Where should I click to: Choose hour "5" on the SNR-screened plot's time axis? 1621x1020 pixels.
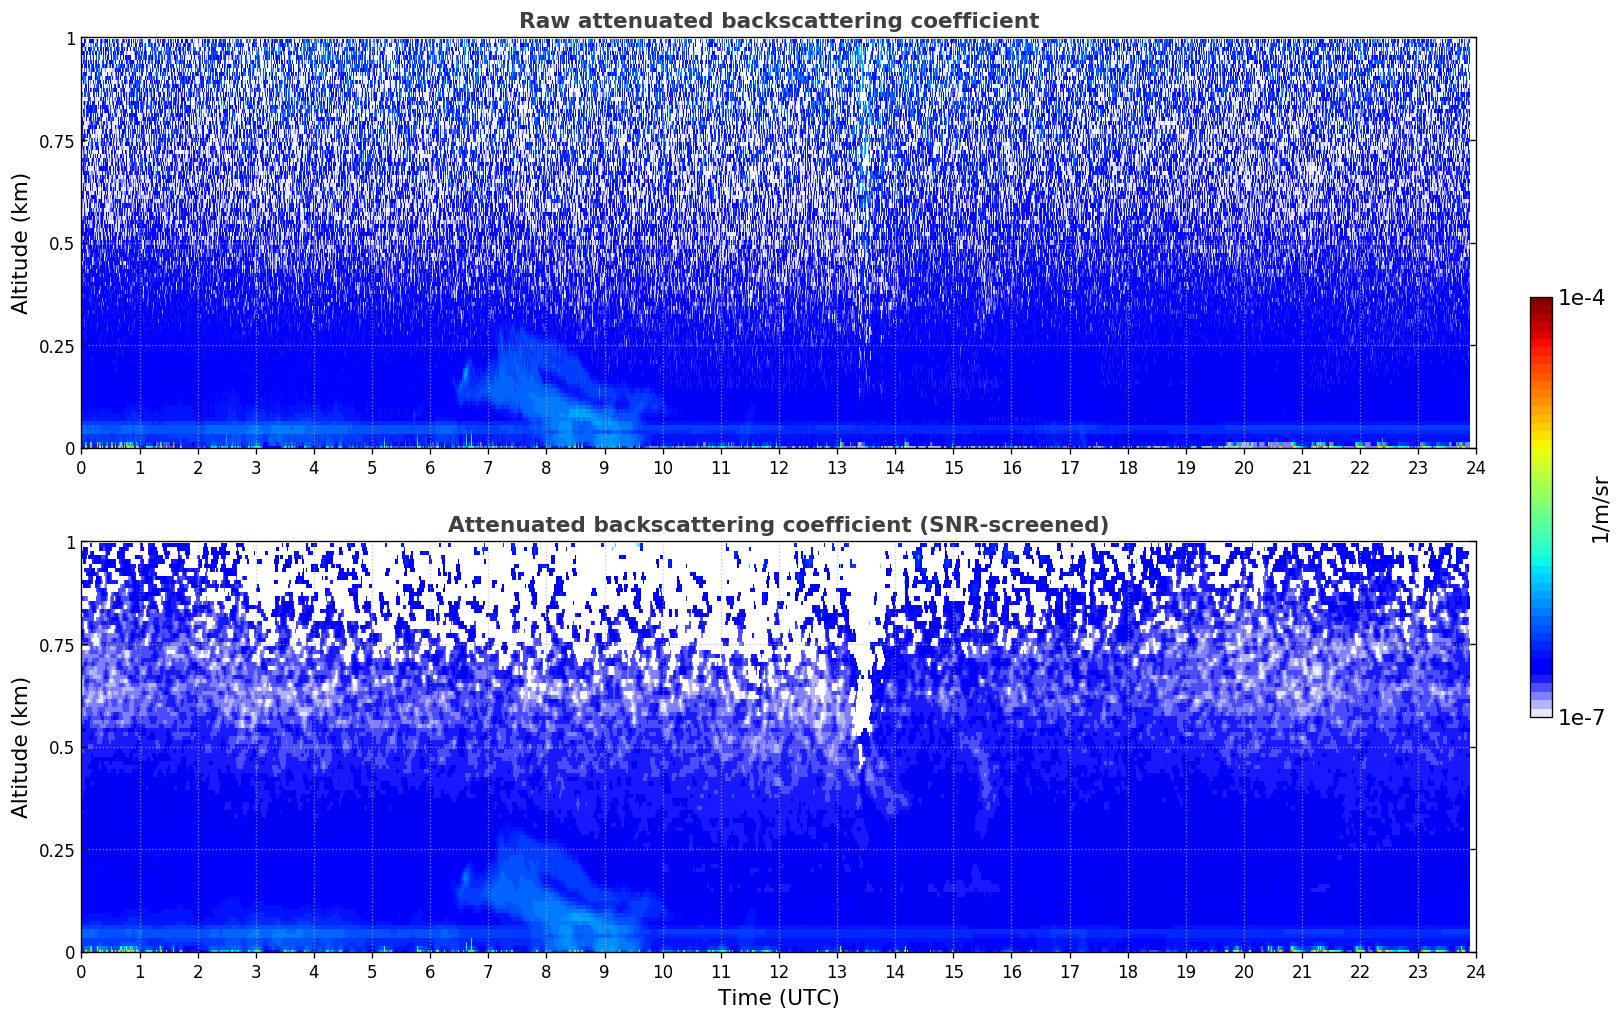[372, 971]
